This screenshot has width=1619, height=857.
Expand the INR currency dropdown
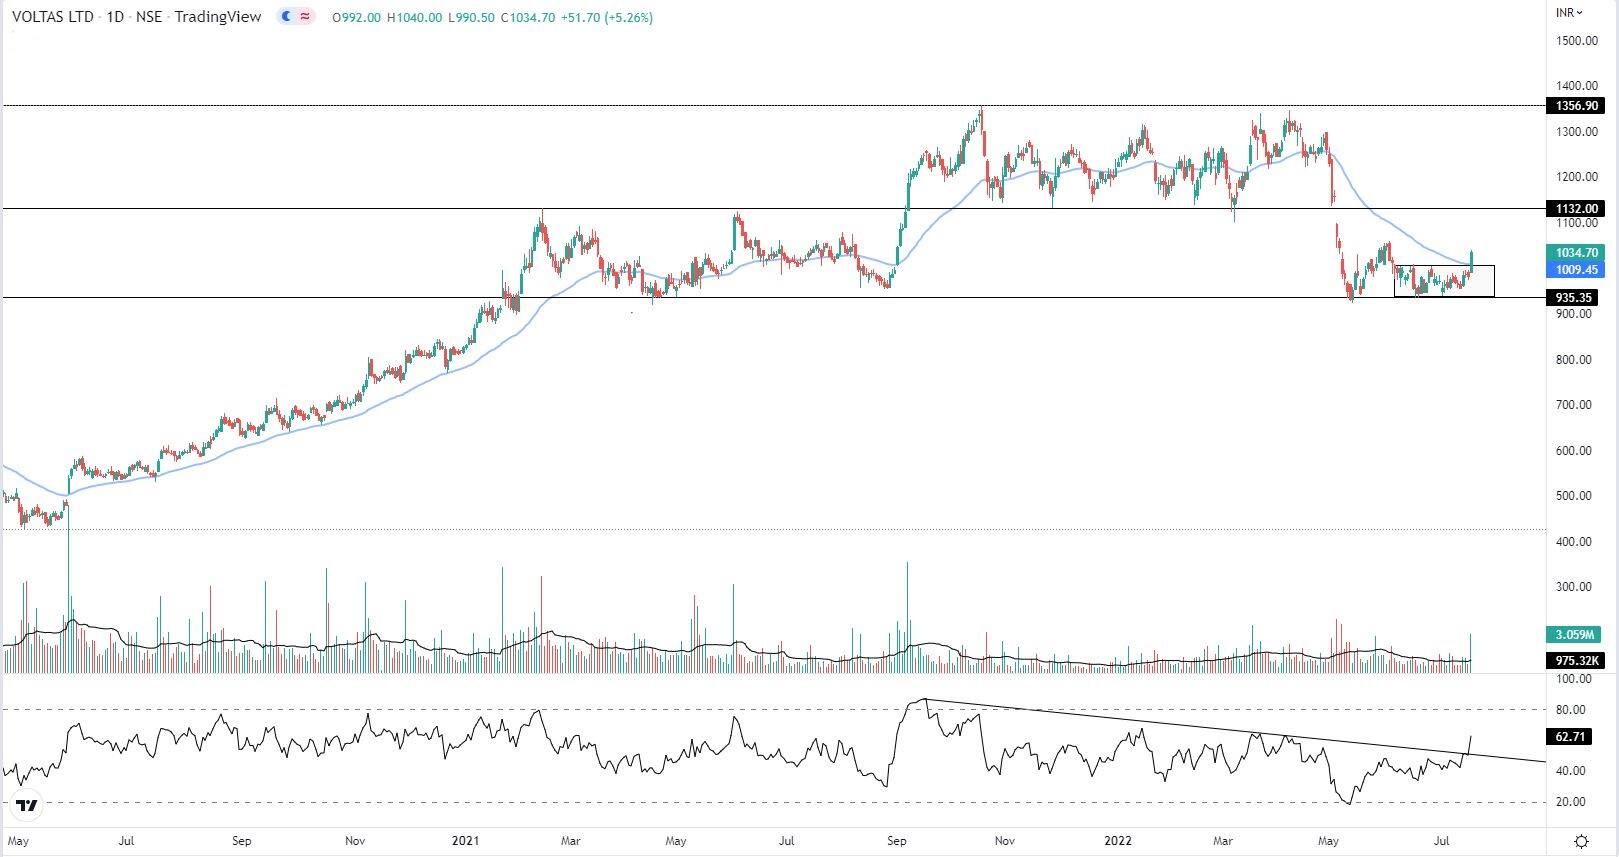[1569, 12]
